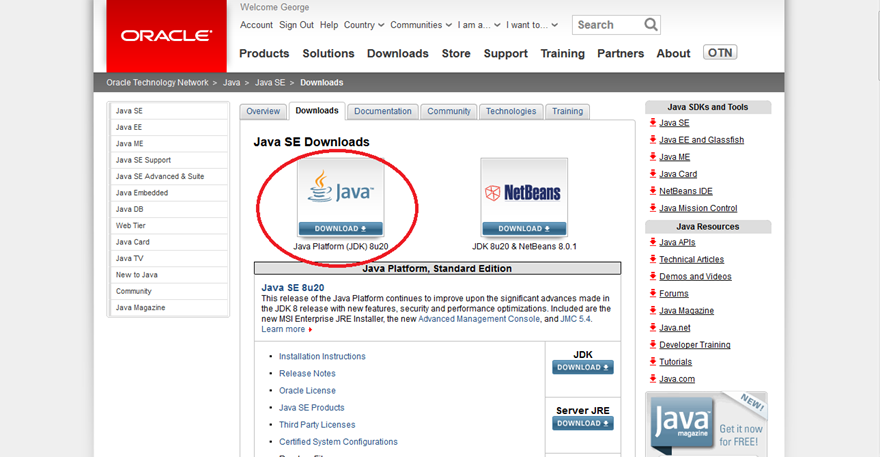The width and height of the screenshot is (880, 457).
Task: Click the NetBeans logo image
Action: point(523,190)
